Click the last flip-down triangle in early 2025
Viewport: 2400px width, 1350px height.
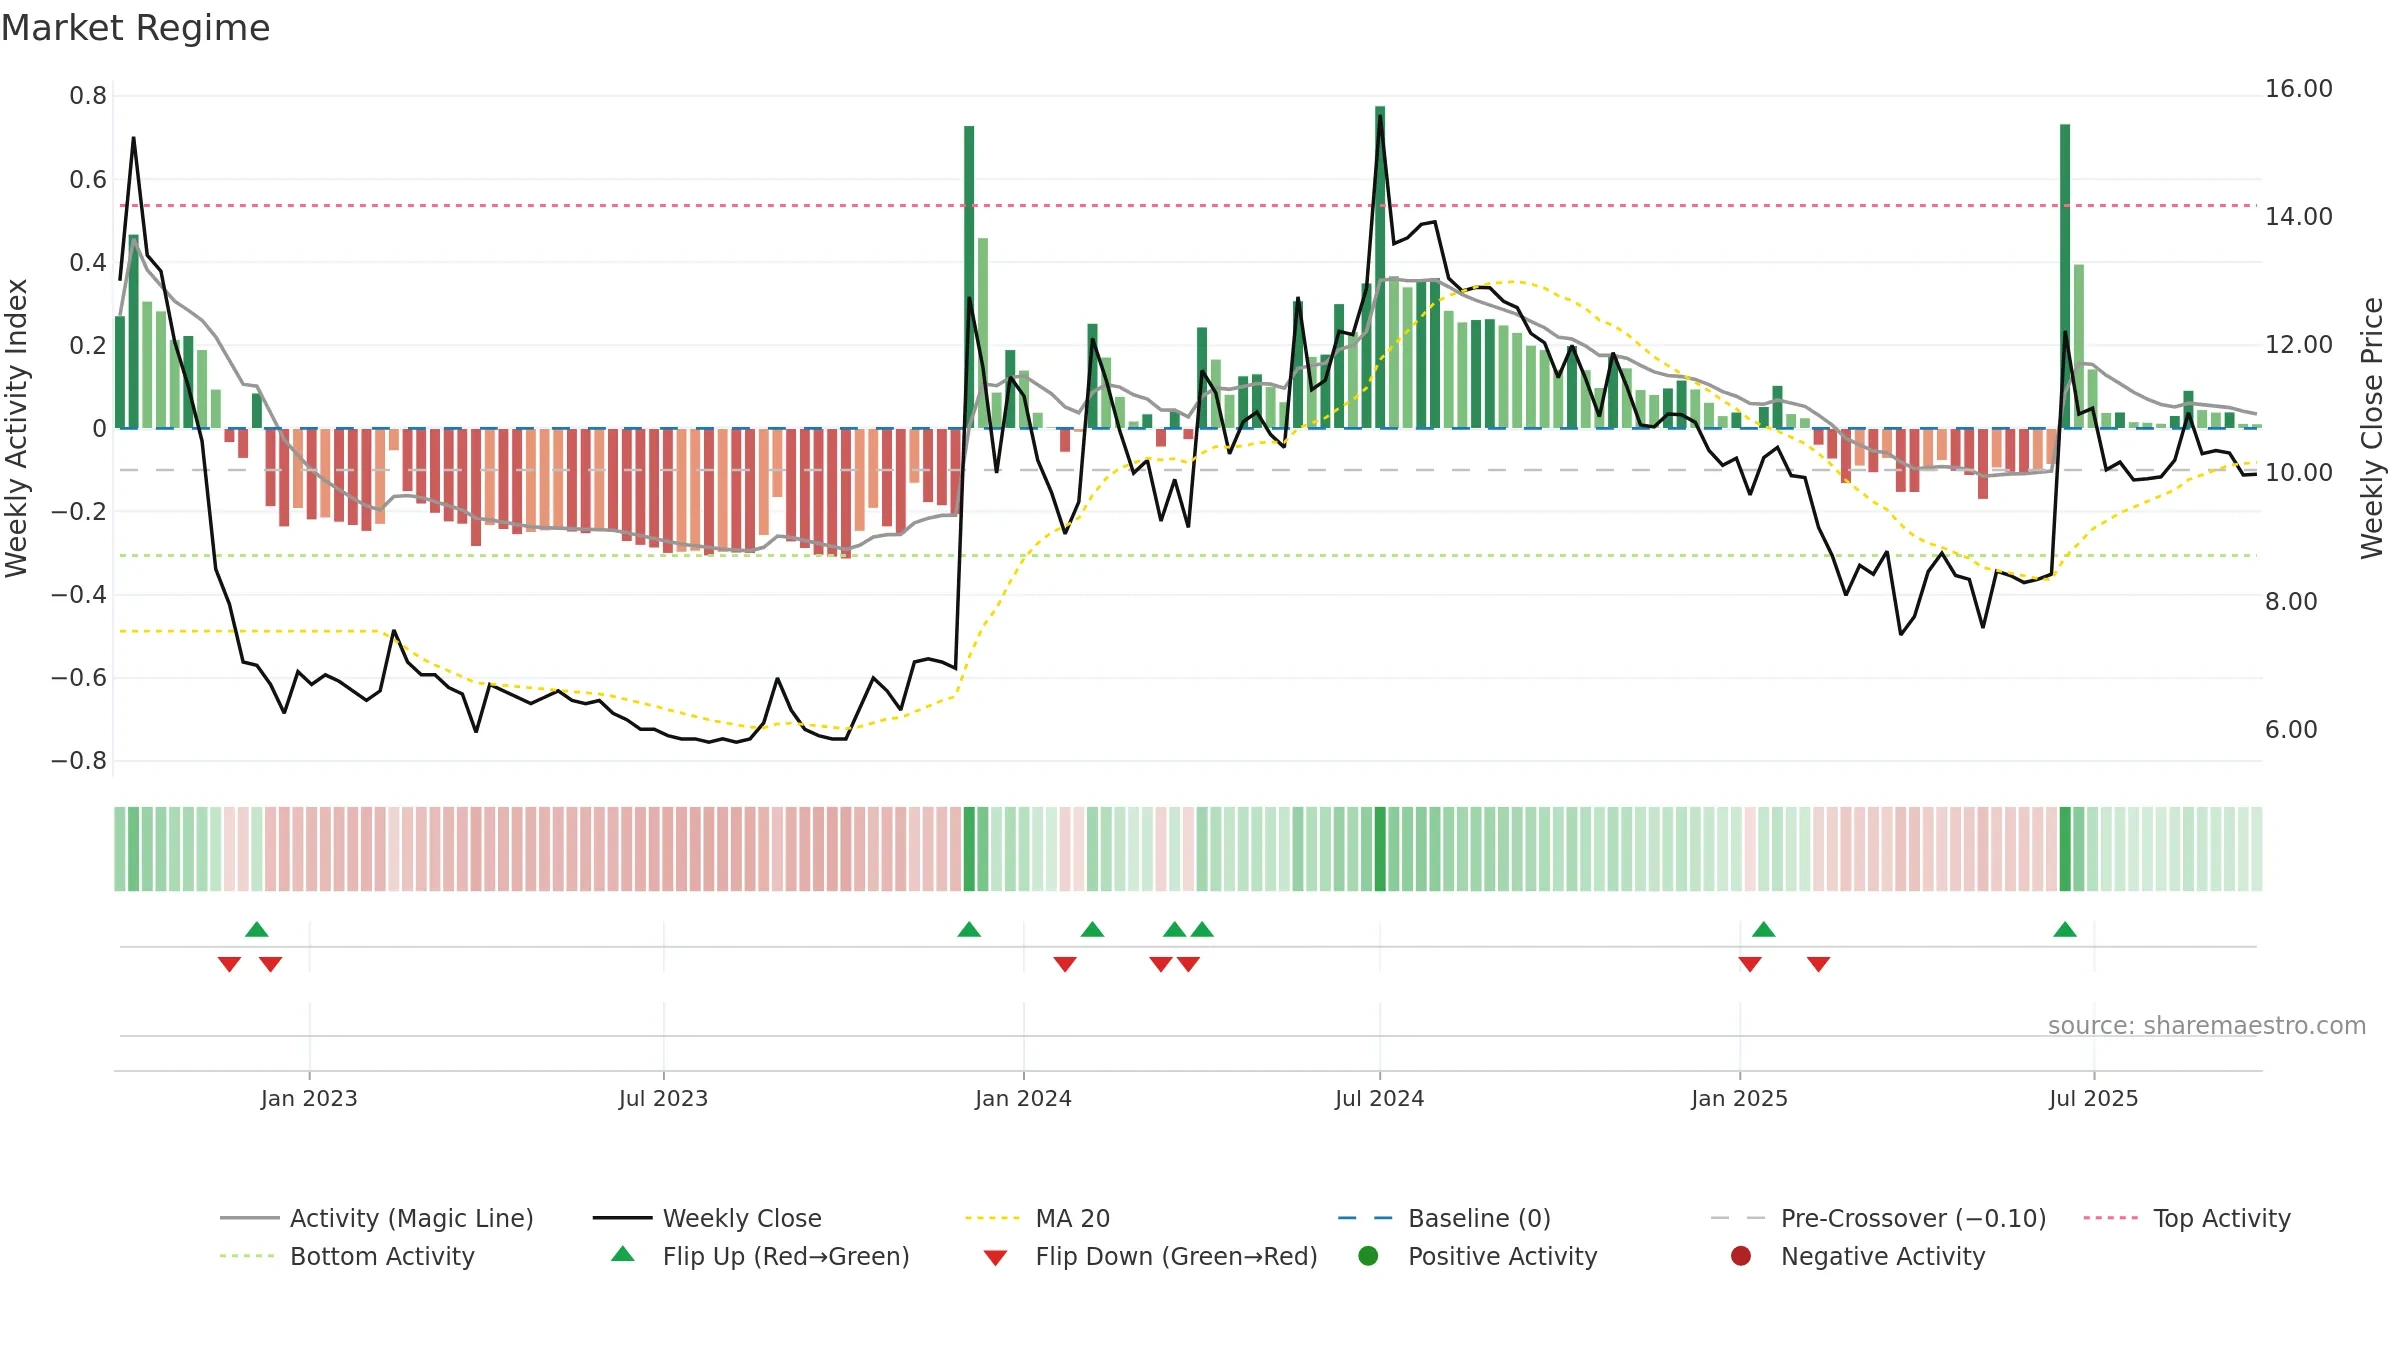point(1819,964)
